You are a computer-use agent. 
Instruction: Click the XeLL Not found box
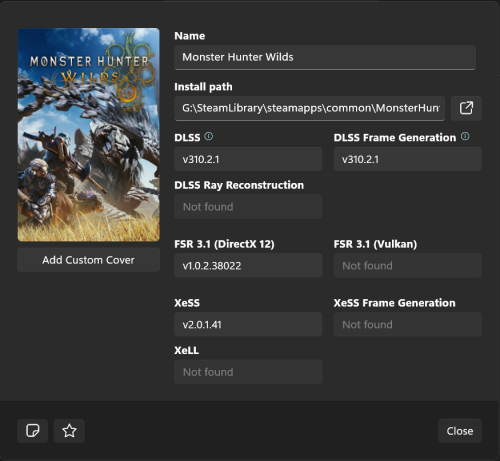click(x=248, y=372)
